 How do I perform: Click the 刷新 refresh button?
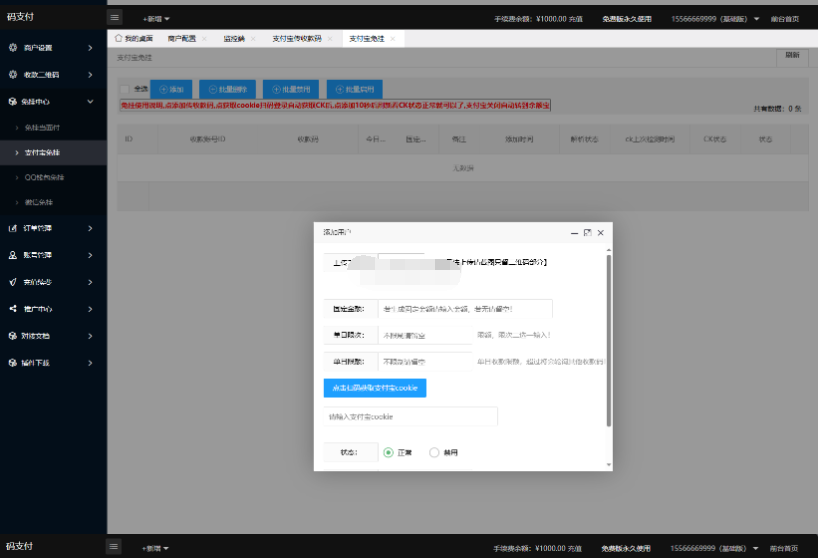pyautogui.click(x=792, y=56)
